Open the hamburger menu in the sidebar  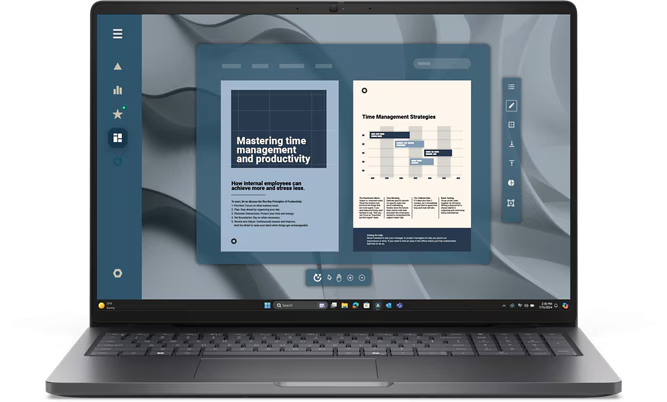pyautogui.click(x=118, y=34)
